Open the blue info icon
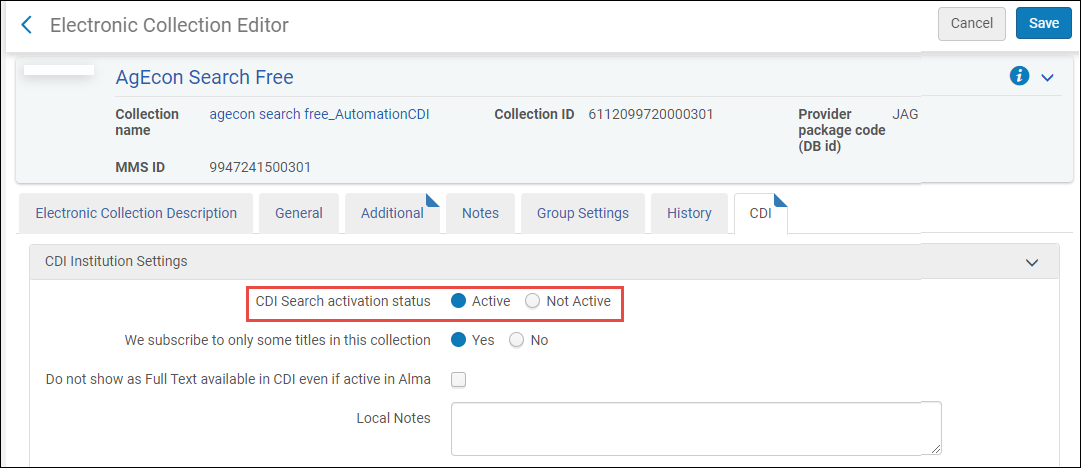The height and width of the screenshot is (468, 1081). point(1019,76)
